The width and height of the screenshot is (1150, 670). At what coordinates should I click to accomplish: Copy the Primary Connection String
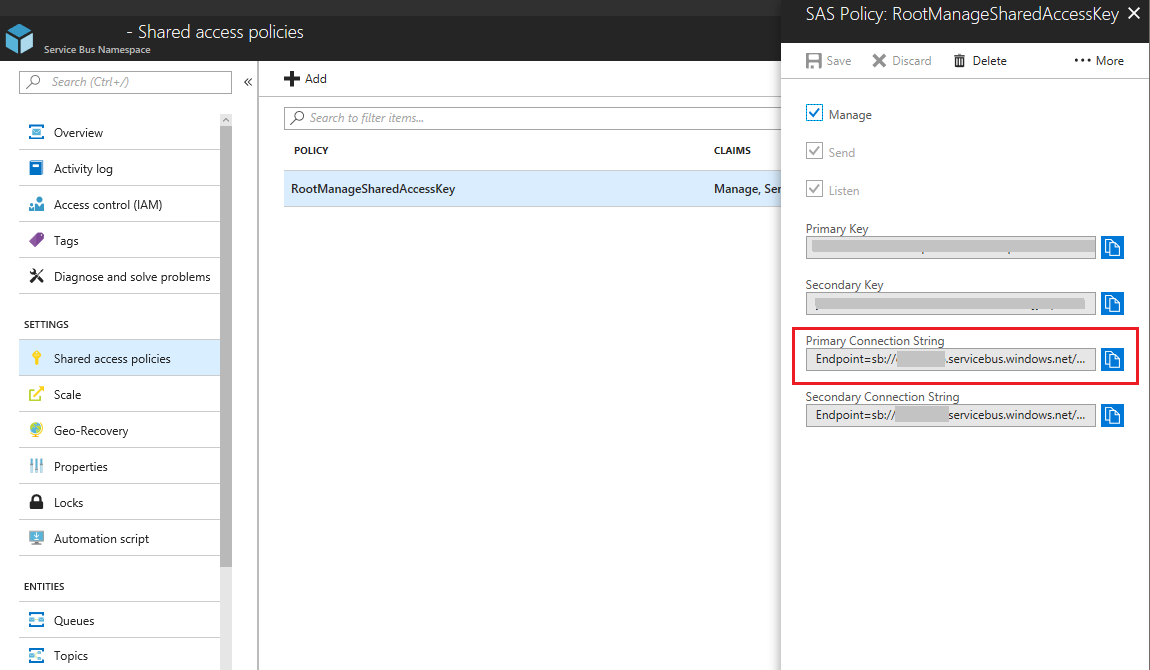(x=1112, y=359)
